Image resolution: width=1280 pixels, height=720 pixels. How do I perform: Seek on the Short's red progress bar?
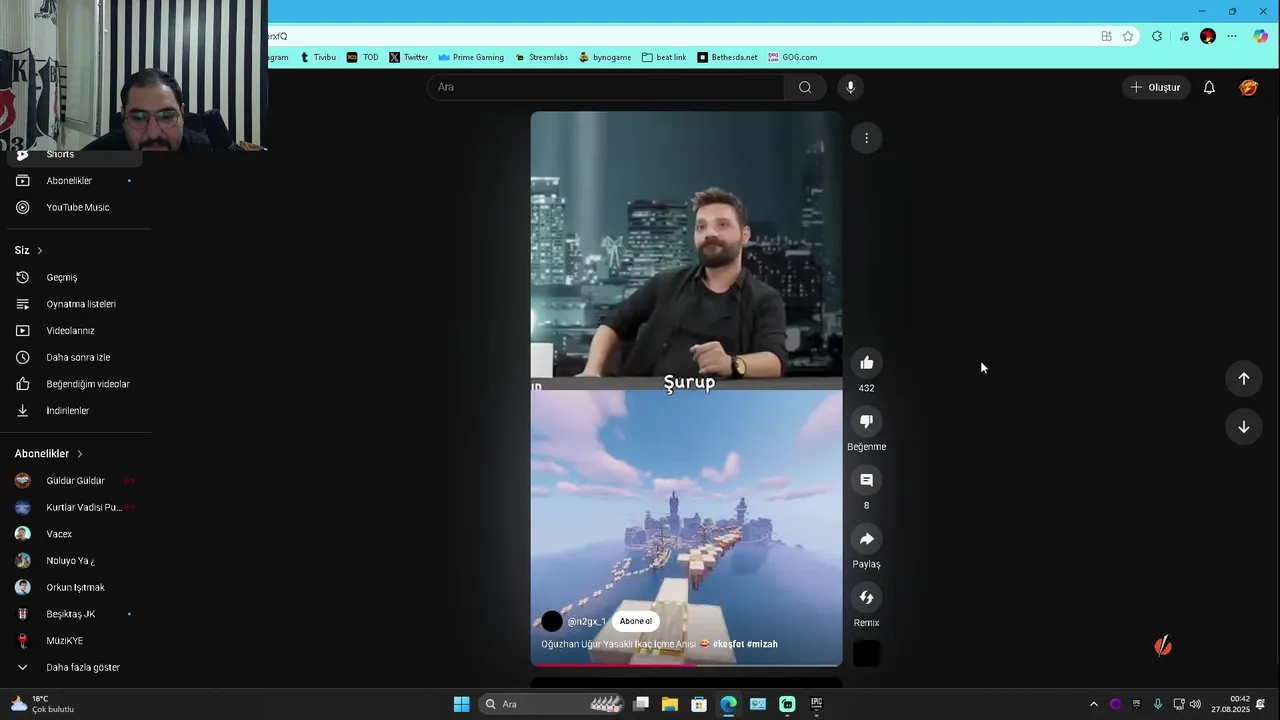pyautogui.click(x=686, y=665)
